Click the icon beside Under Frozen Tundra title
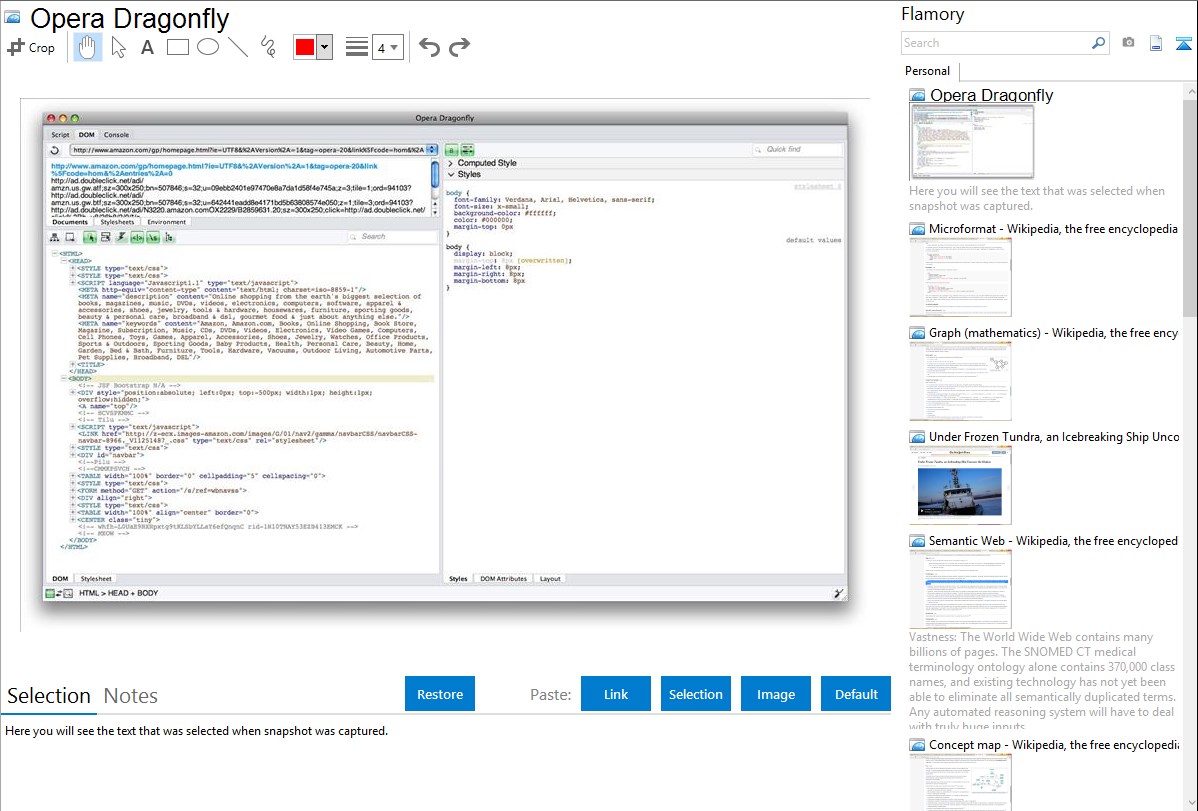Viewport: 1198px width, 811px height. point(917,436)
